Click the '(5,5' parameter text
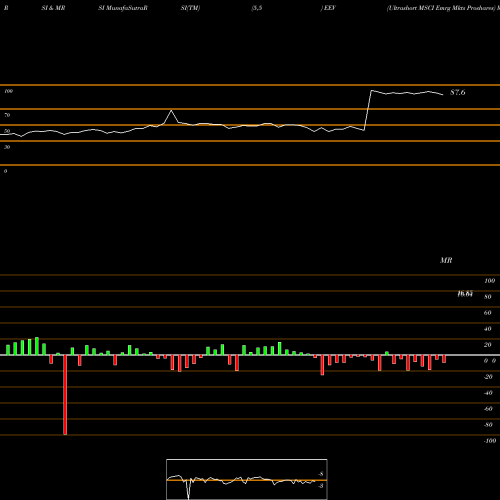 coord(257,8)
